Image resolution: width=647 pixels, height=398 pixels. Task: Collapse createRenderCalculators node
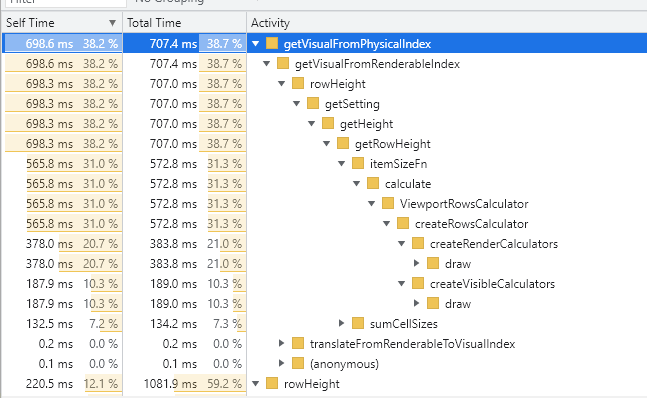click(x=401, y=243)
